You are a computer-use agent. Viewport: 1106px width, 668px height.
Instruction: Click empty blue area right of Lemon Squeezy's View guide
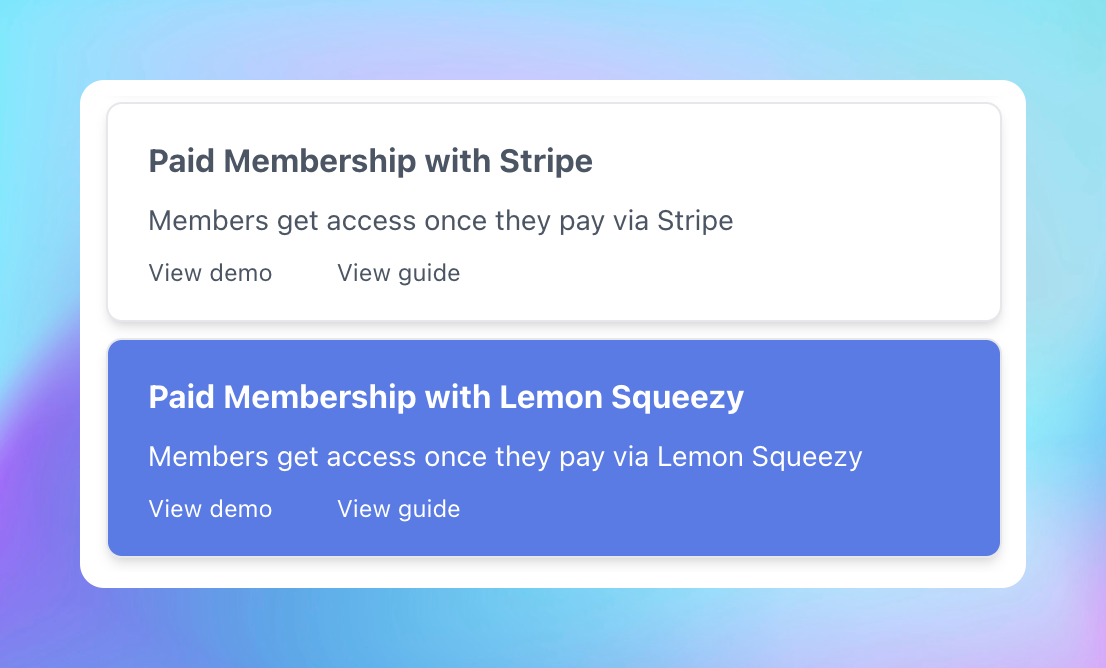pyautogui.click(x=700, y=509)
